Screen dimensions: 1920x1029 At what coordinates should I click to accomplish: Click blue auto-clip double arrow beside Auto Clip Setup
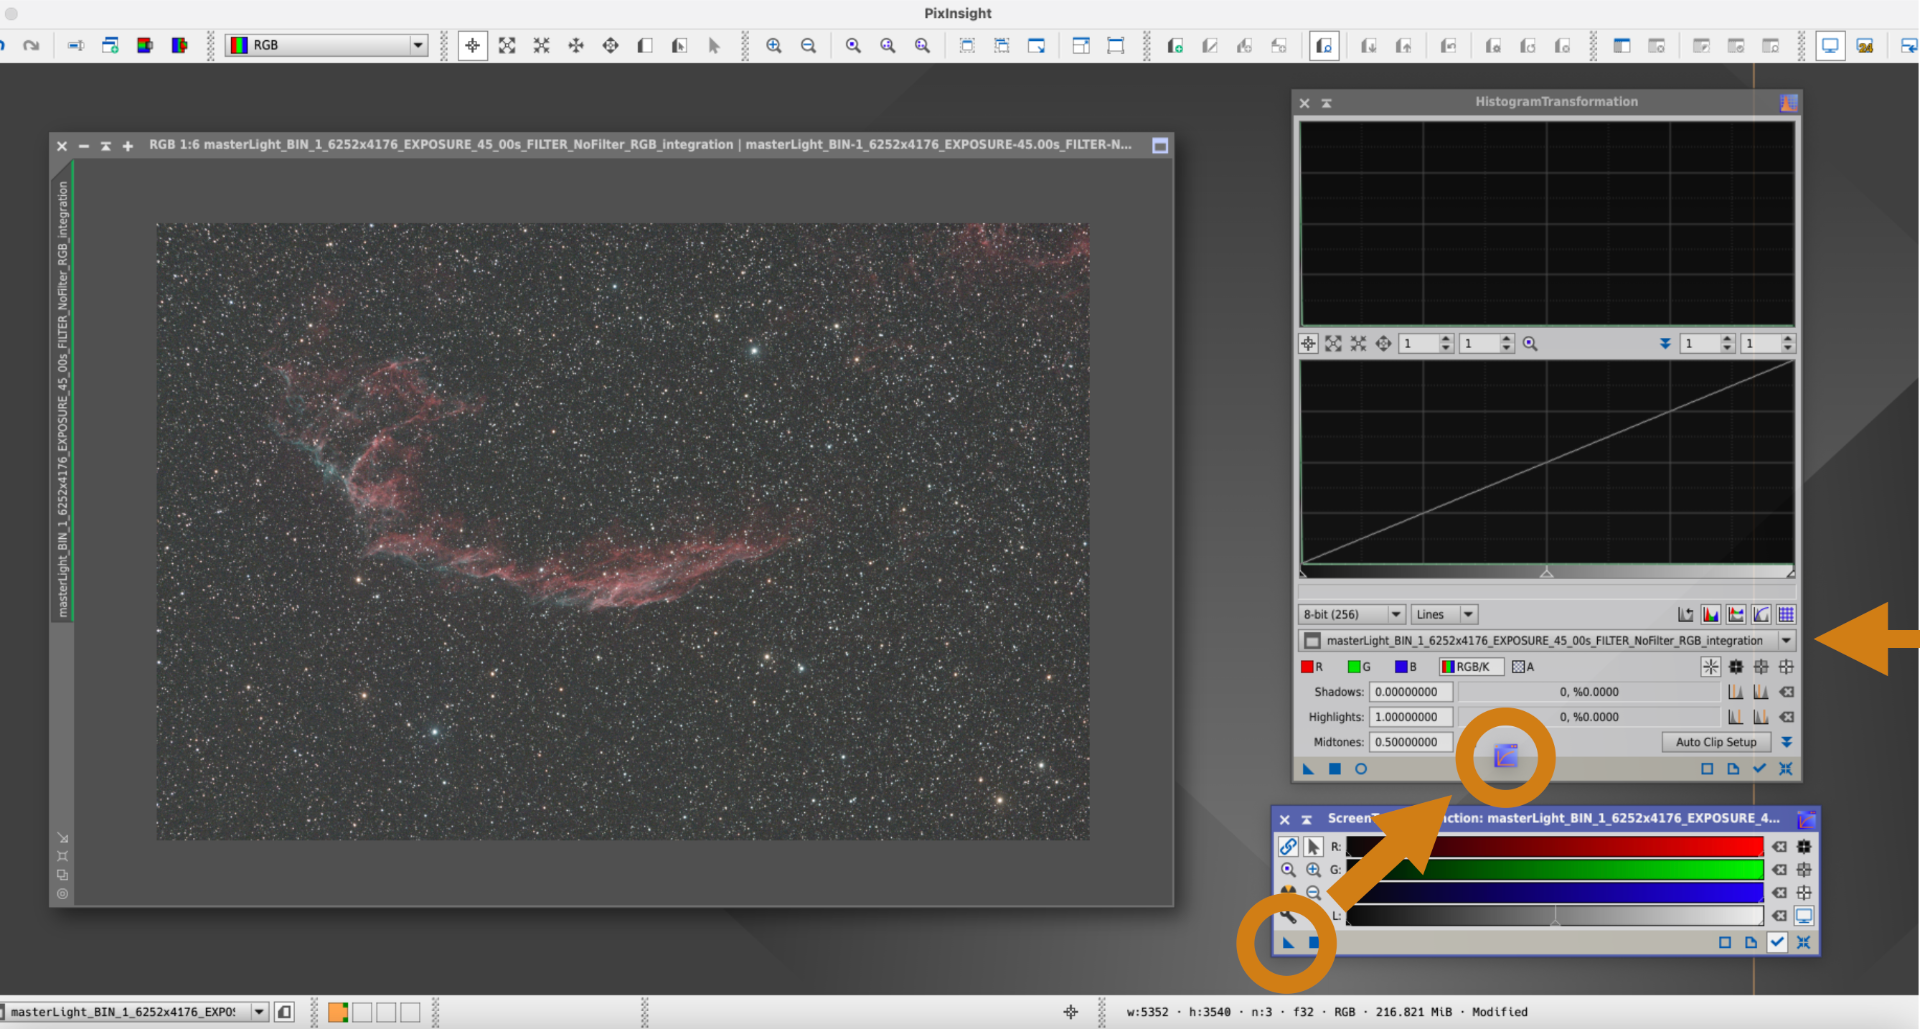click(x=1786, y=742)
